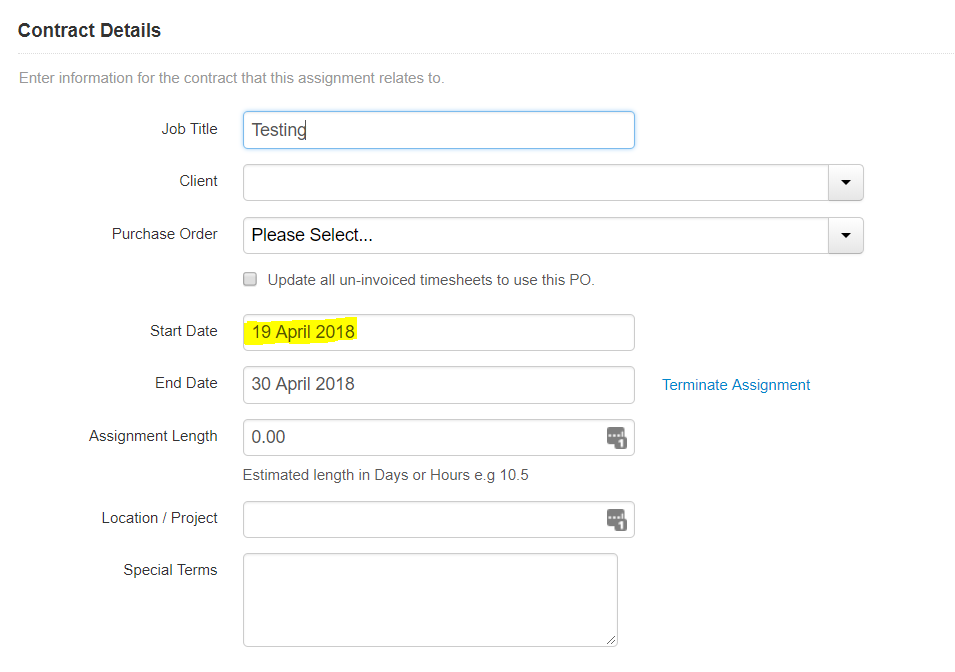The width and height of the screenshot is (955, 672).
Task: Click into the Client combo box field
Action: pyautogui.click(x=536, y=182)
